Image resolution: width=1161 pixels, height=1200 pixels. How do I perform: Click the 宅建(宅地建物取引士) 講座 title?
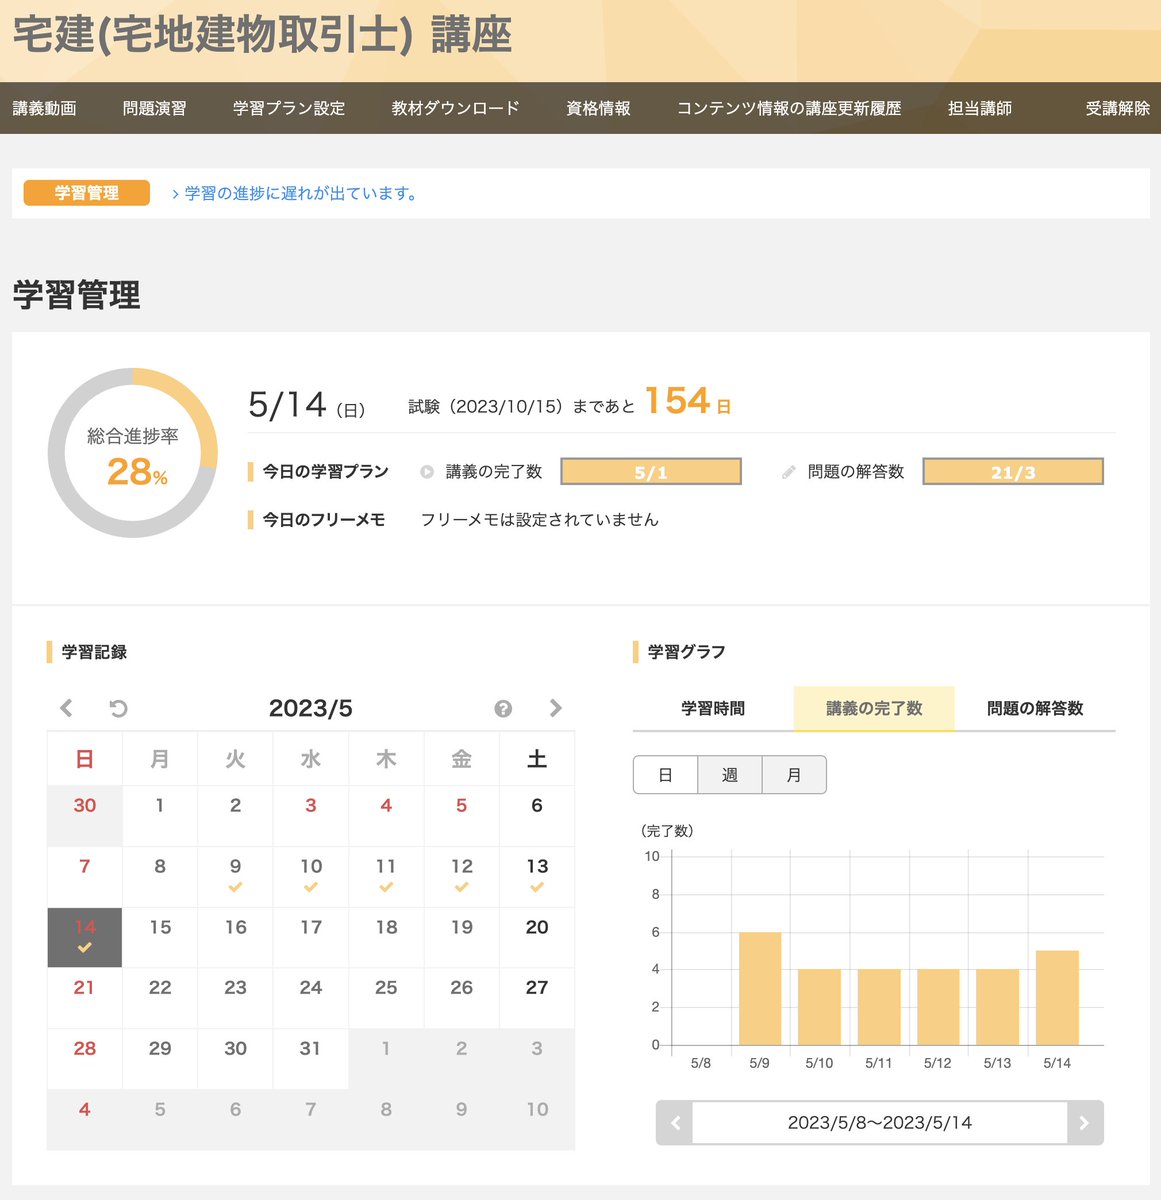(263, 36)
